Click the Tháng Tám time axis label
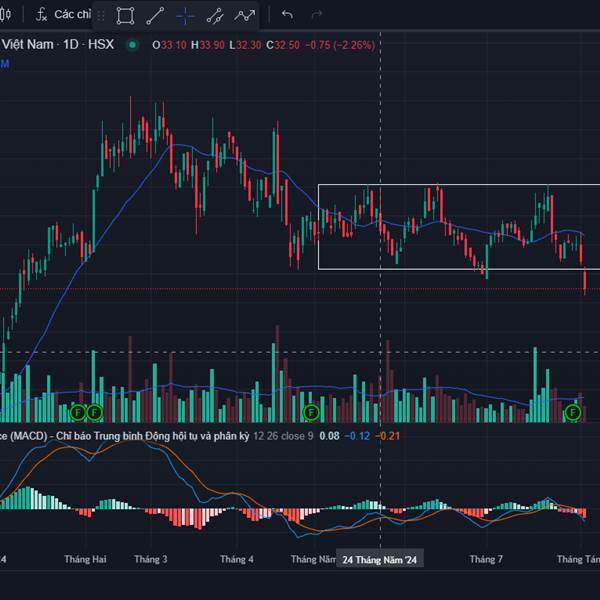This screenshot has width=600, height=600. tap(578, 559)
